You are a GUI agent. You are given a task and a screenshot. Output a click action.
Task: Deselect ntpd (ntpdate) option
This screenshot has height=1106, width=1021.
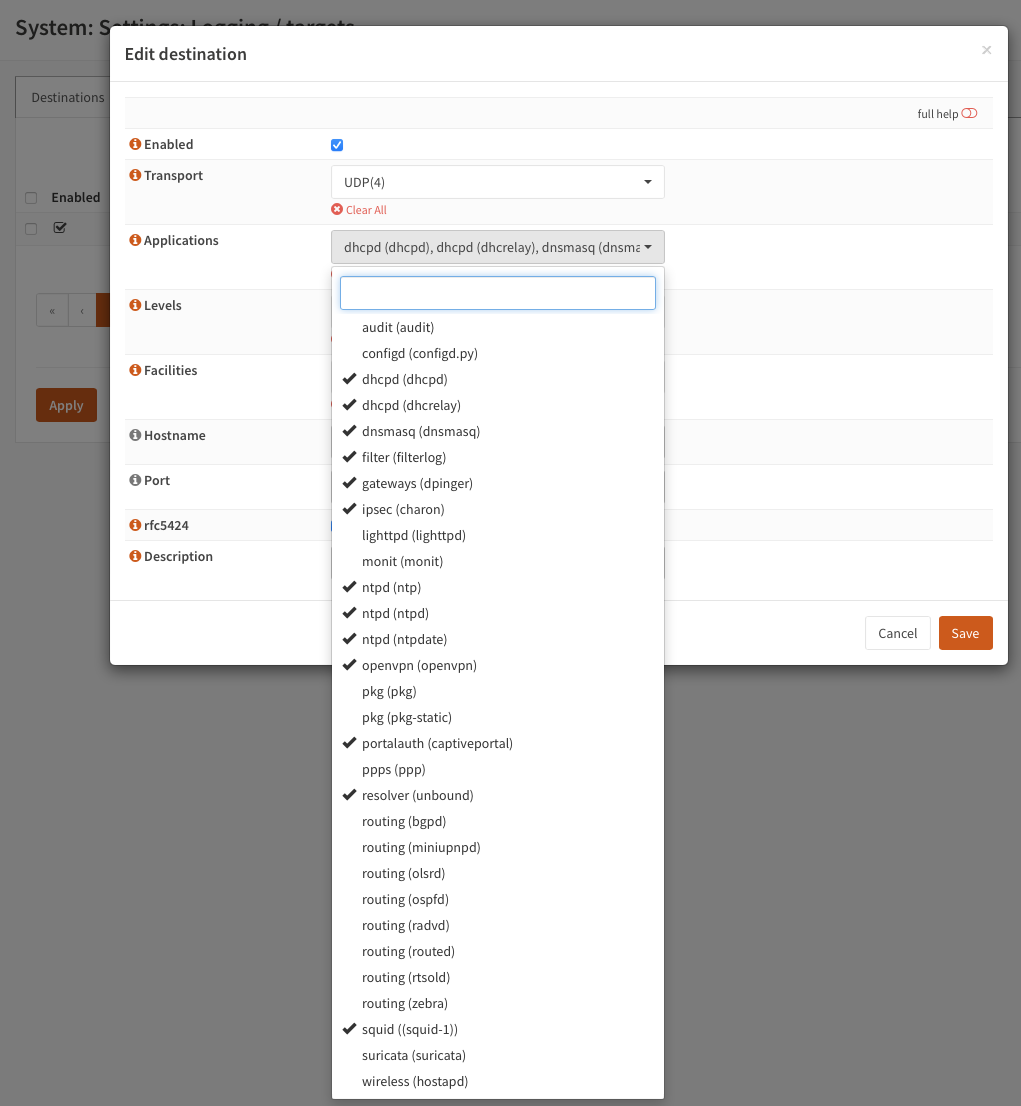tap(497, 639)
